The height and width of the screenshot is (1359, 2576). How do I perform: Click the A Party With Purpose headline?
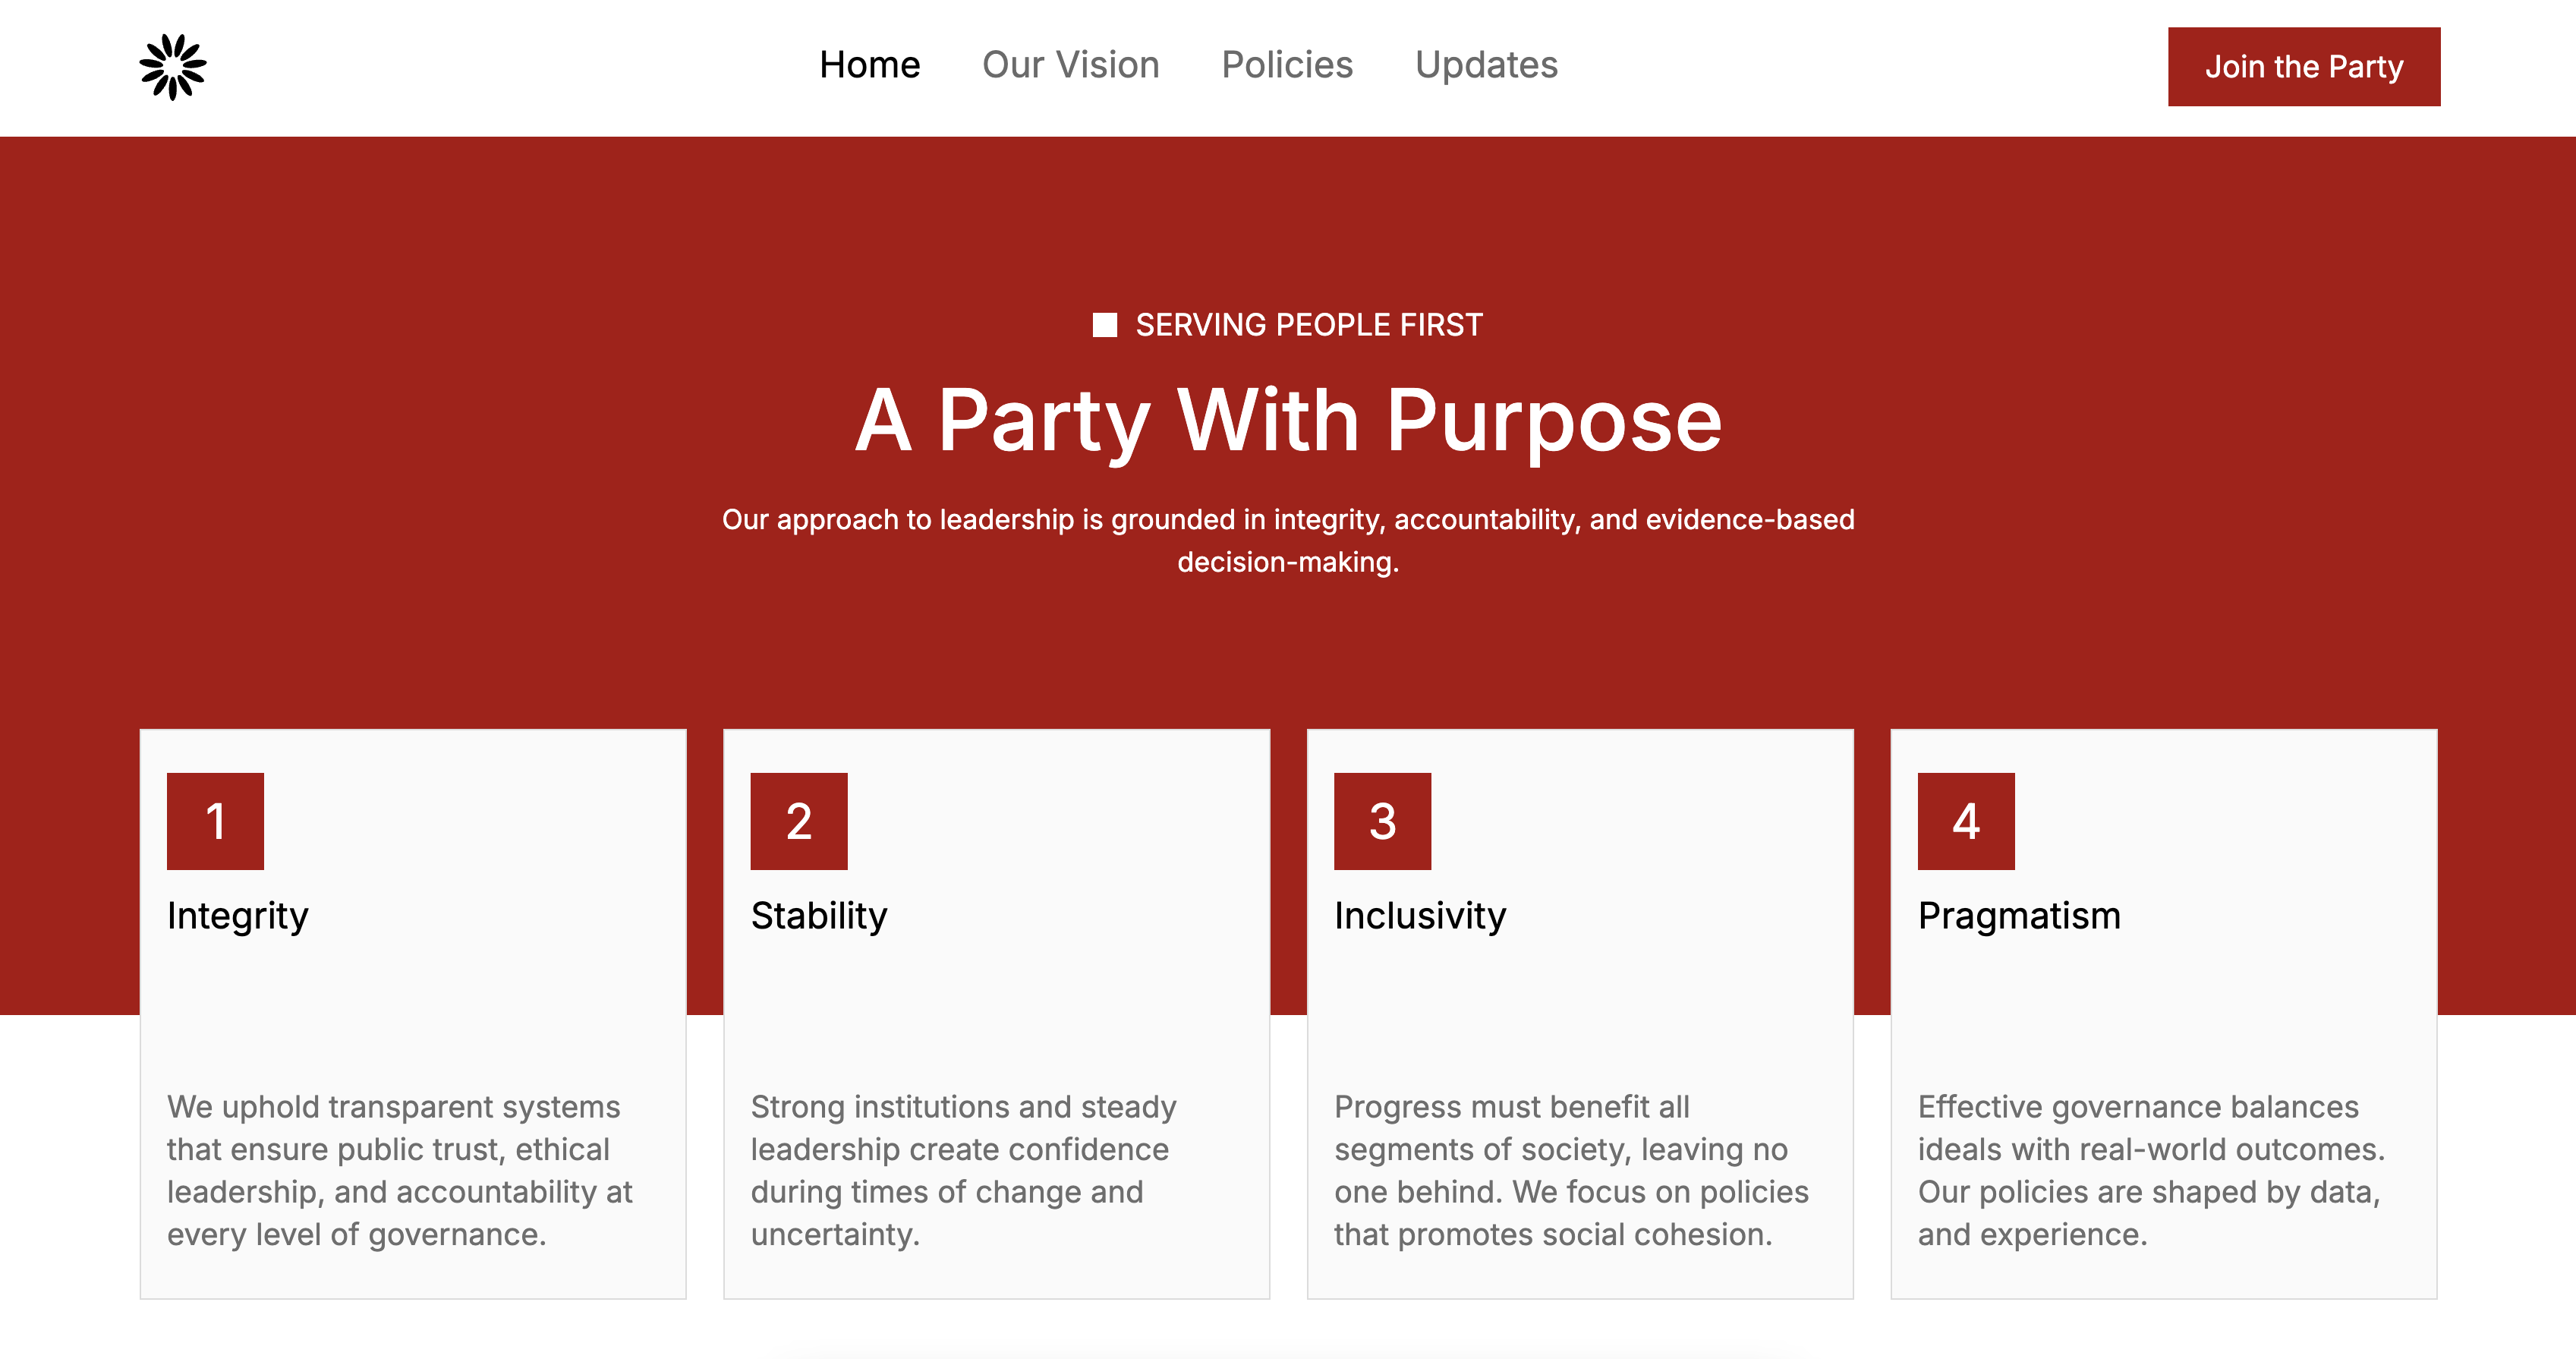click(x=1288, y=421)
